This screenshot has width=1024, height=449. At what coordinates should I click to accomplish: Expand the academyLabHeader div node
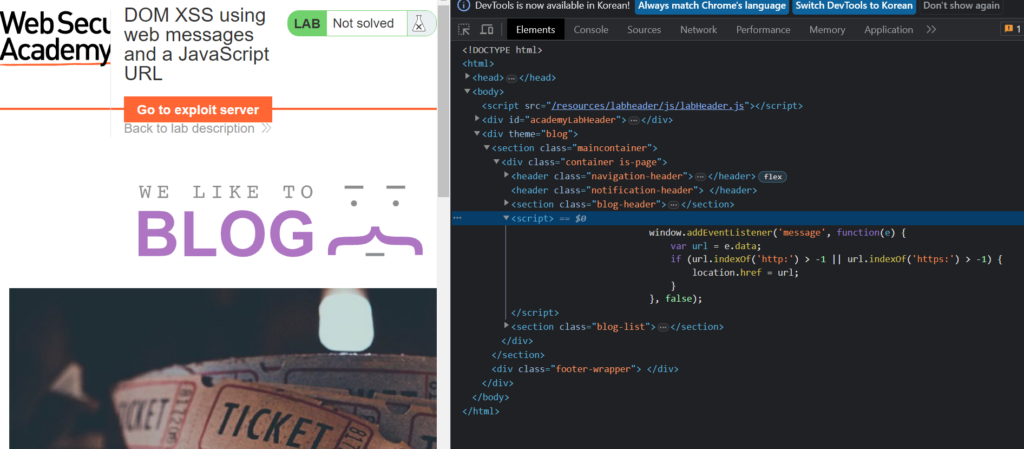[x=477, y=119]
